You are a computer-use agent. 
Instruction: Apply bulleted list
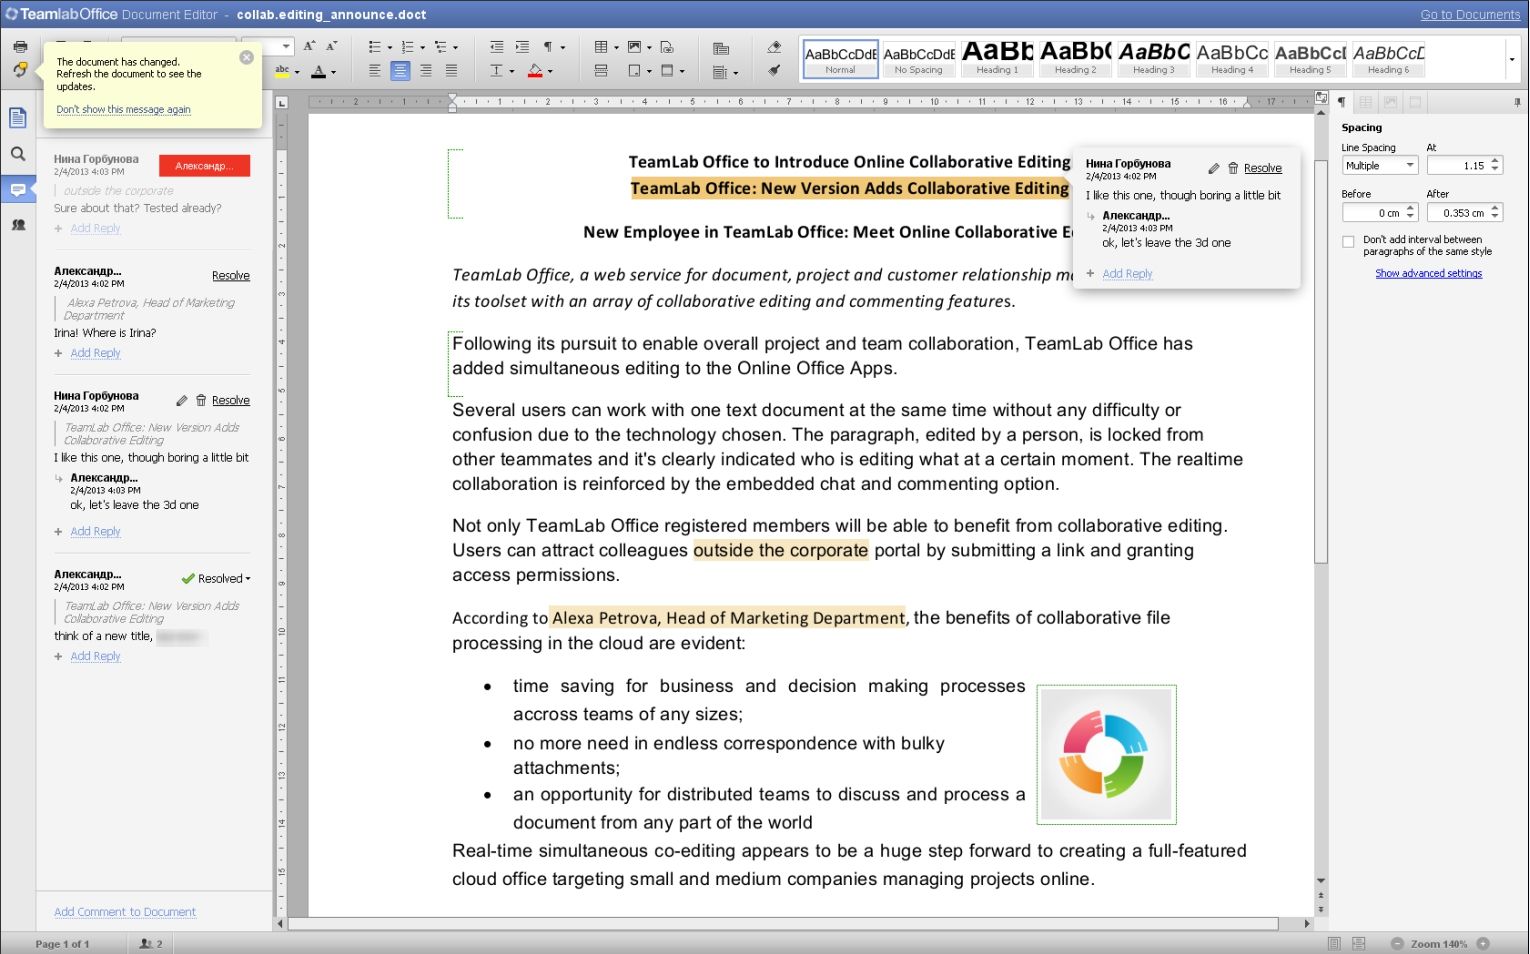coord(374,47)
